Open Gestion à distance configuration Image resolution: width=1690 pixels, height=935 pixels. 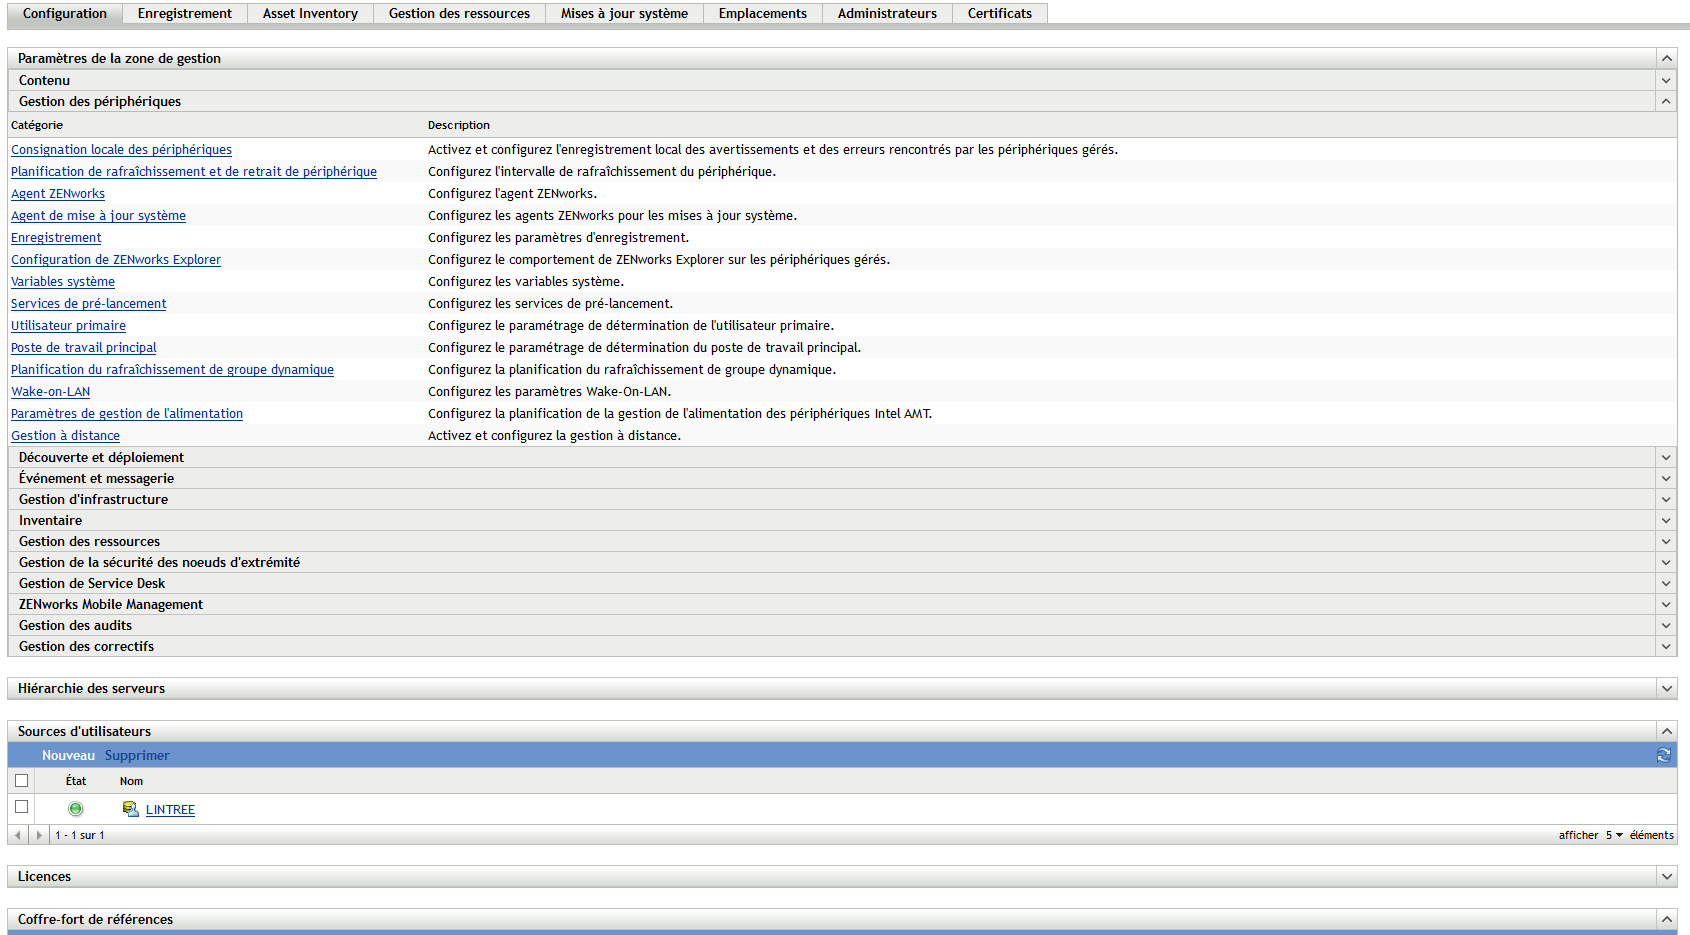point(65,435)
